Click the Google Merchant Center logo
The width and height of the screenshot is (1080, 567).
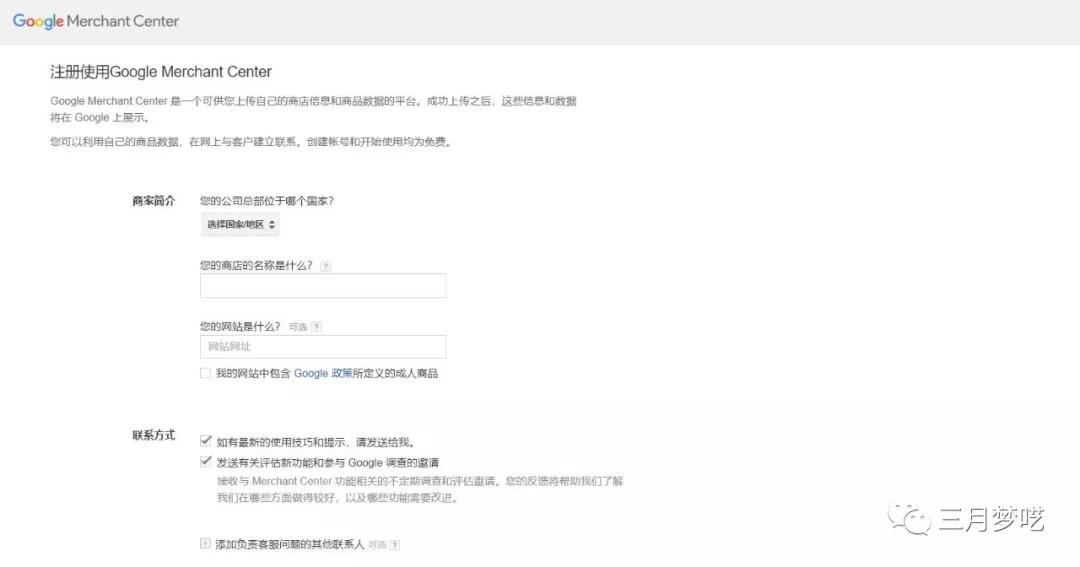click(96, 21)
